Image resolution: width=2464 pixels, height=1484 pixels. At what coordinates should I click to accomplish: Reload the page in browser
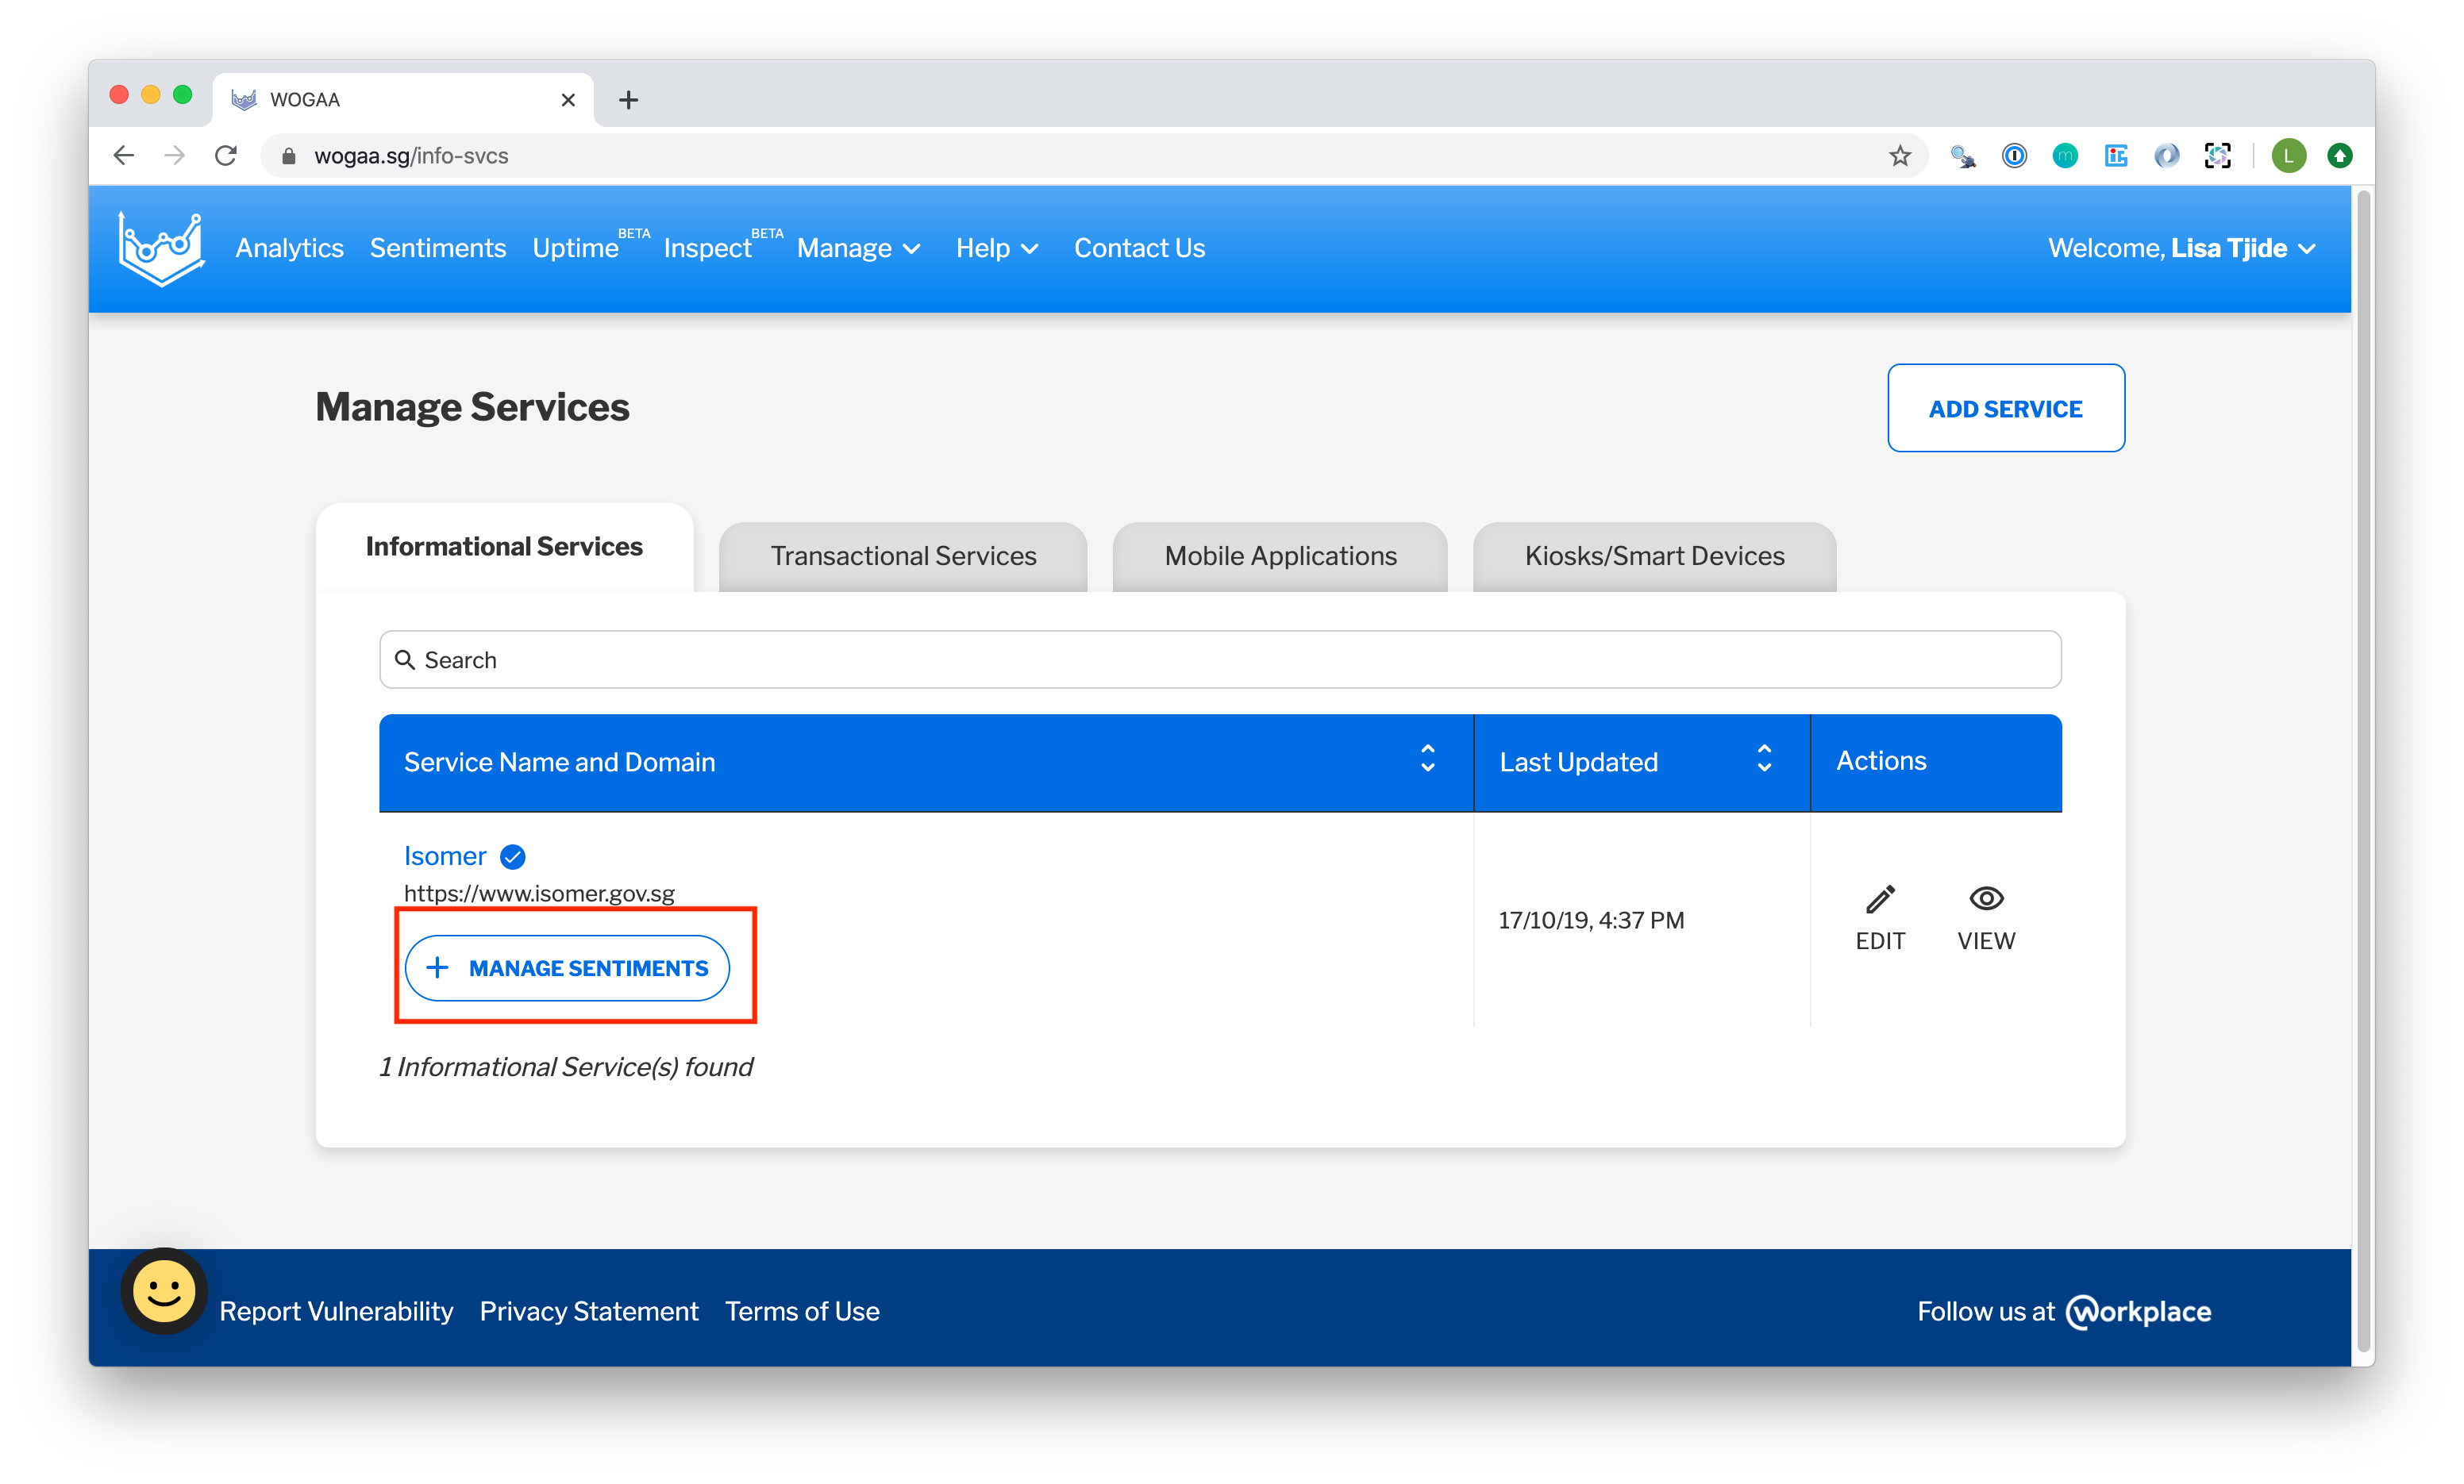click(226, 156)
